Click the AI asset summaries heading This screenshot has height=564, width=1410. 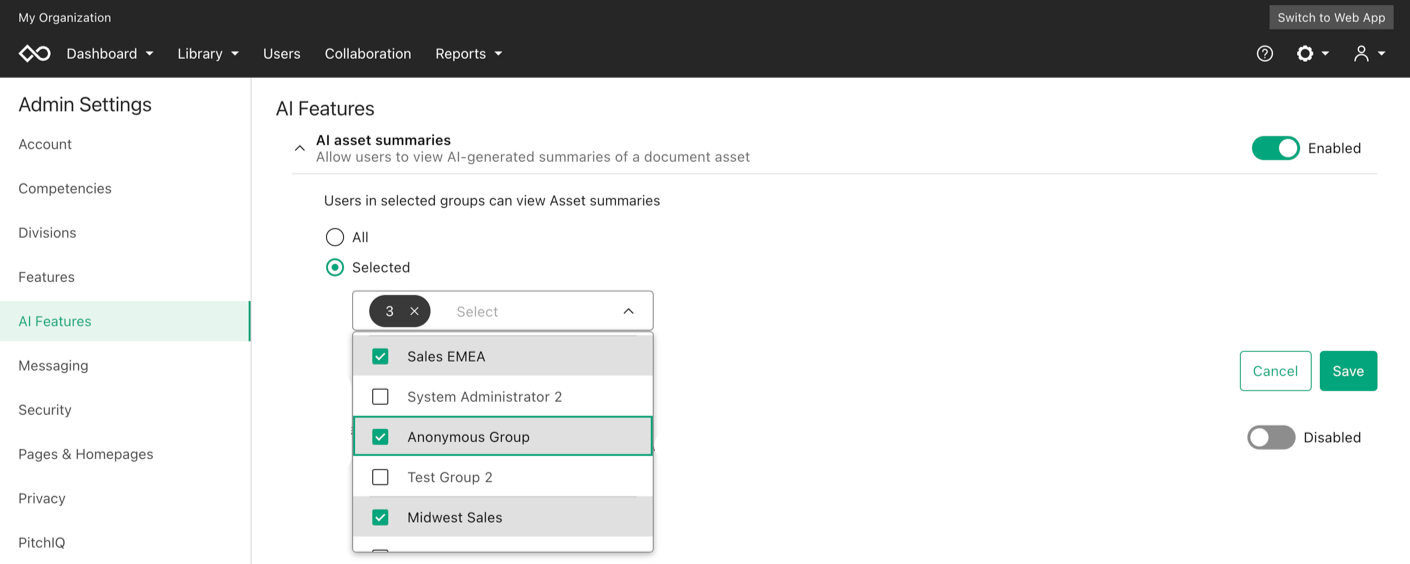tap(383, 140)
